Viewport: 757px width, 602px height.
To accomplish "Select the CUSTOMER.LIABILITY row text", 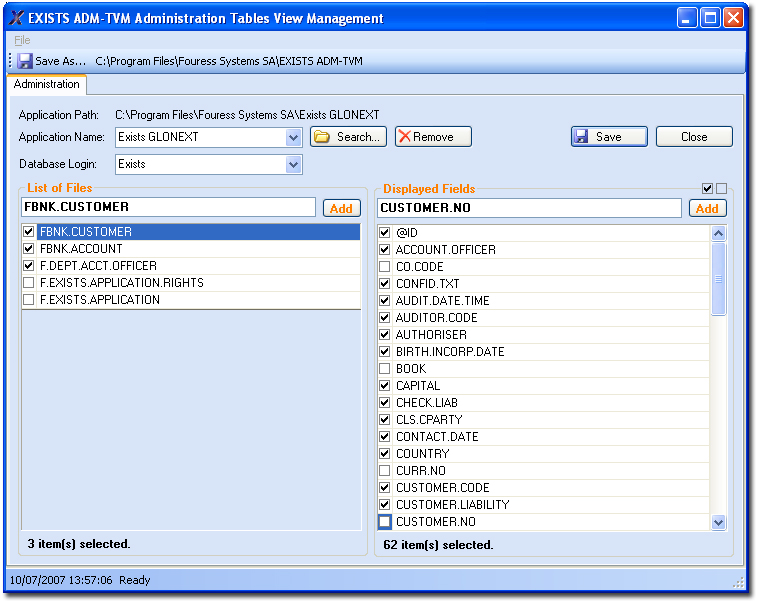I will click(453, 505).
